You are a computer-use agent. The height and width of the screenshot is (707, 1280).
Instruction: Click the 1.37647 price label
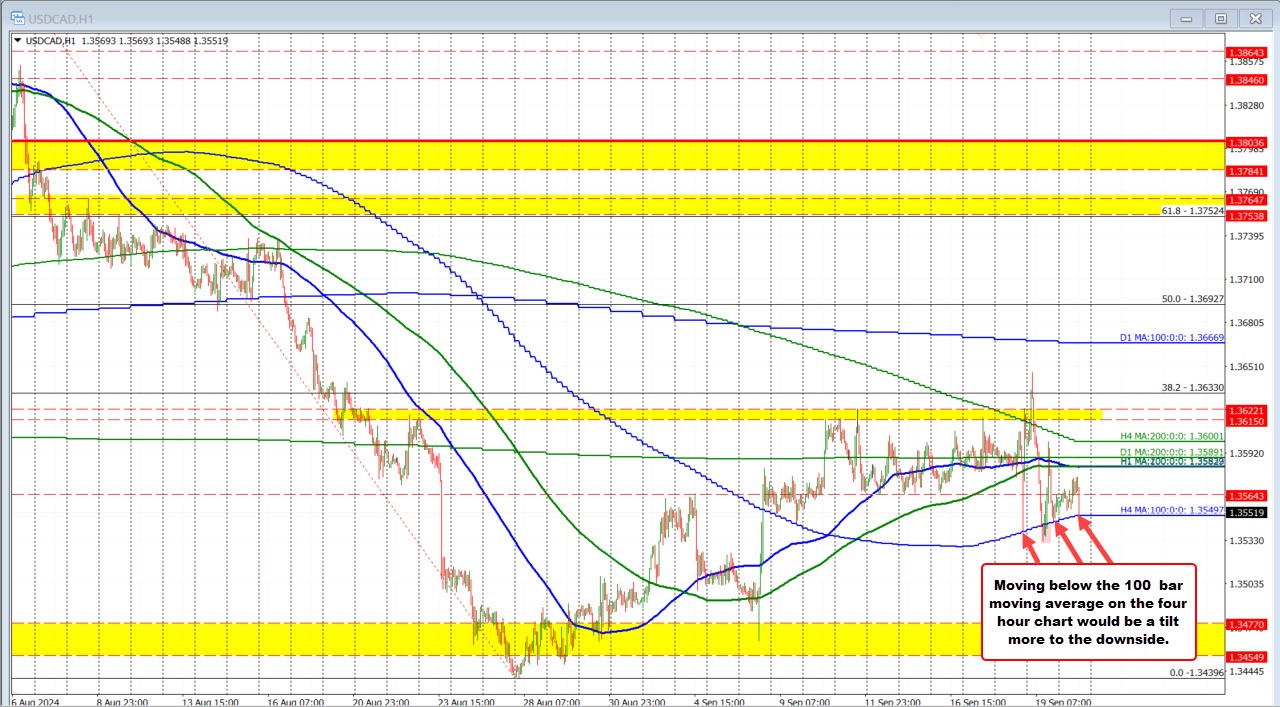point(1247,200)
